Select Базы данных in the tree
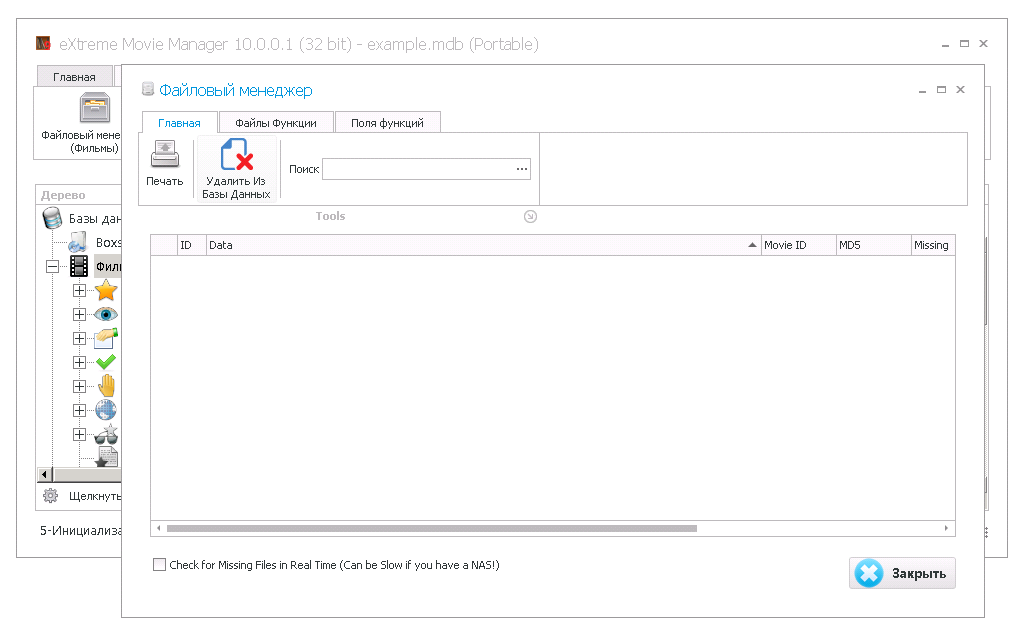This screenshot has width=1020, height=634. [95, 218]
